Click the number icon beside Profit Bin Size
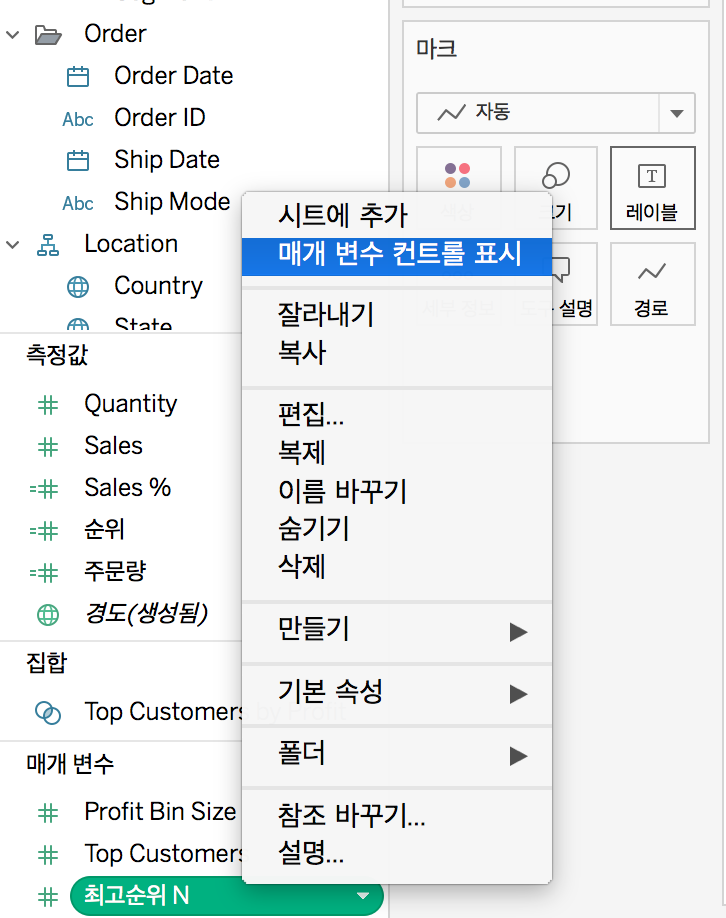 [x=48, y=813]
